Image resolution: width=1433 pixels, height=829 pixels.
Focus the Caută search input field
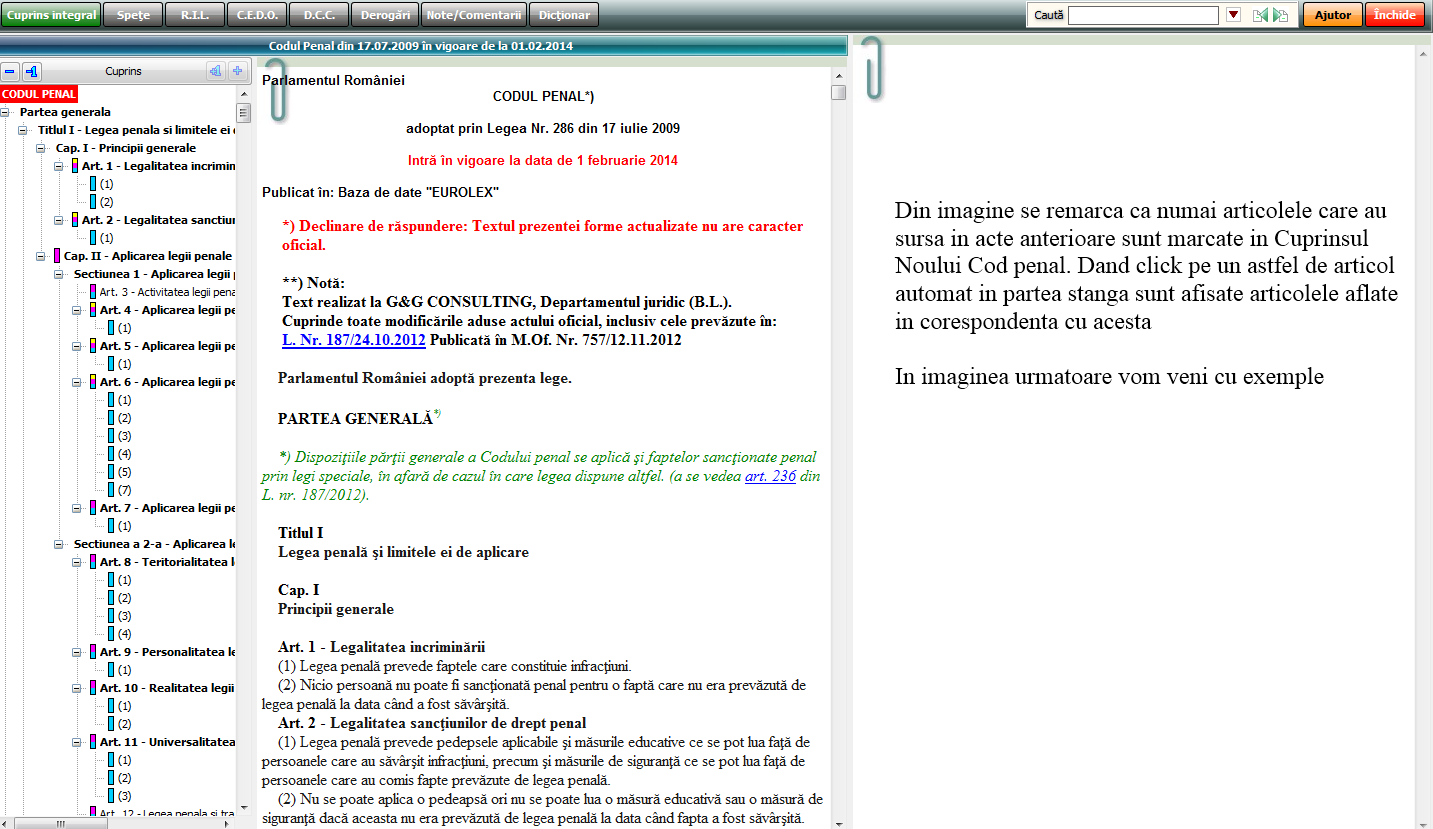(1143, 15)
